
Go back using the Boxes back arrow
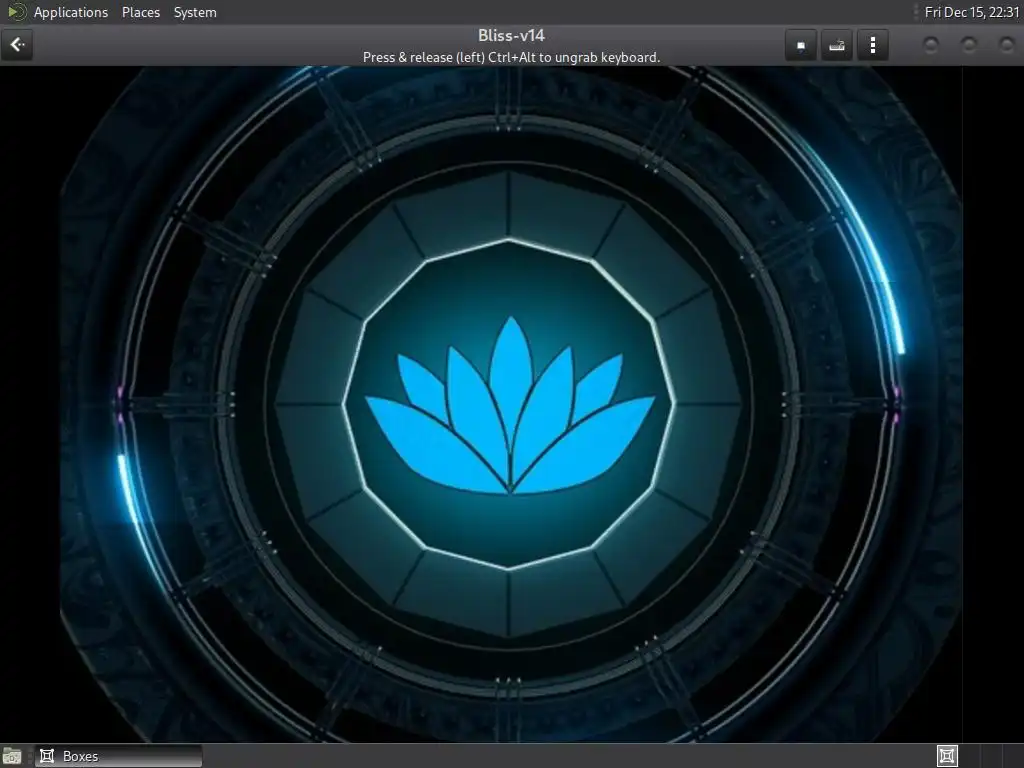(17, 45)
